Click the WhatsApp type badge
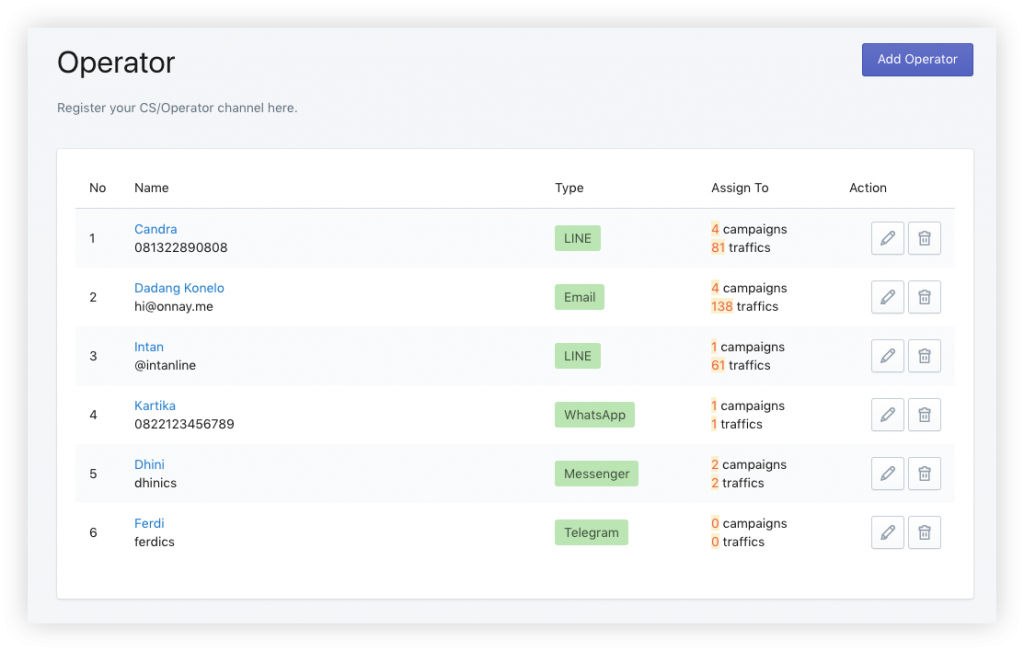 pyautogui.click(x=594, y=415)
